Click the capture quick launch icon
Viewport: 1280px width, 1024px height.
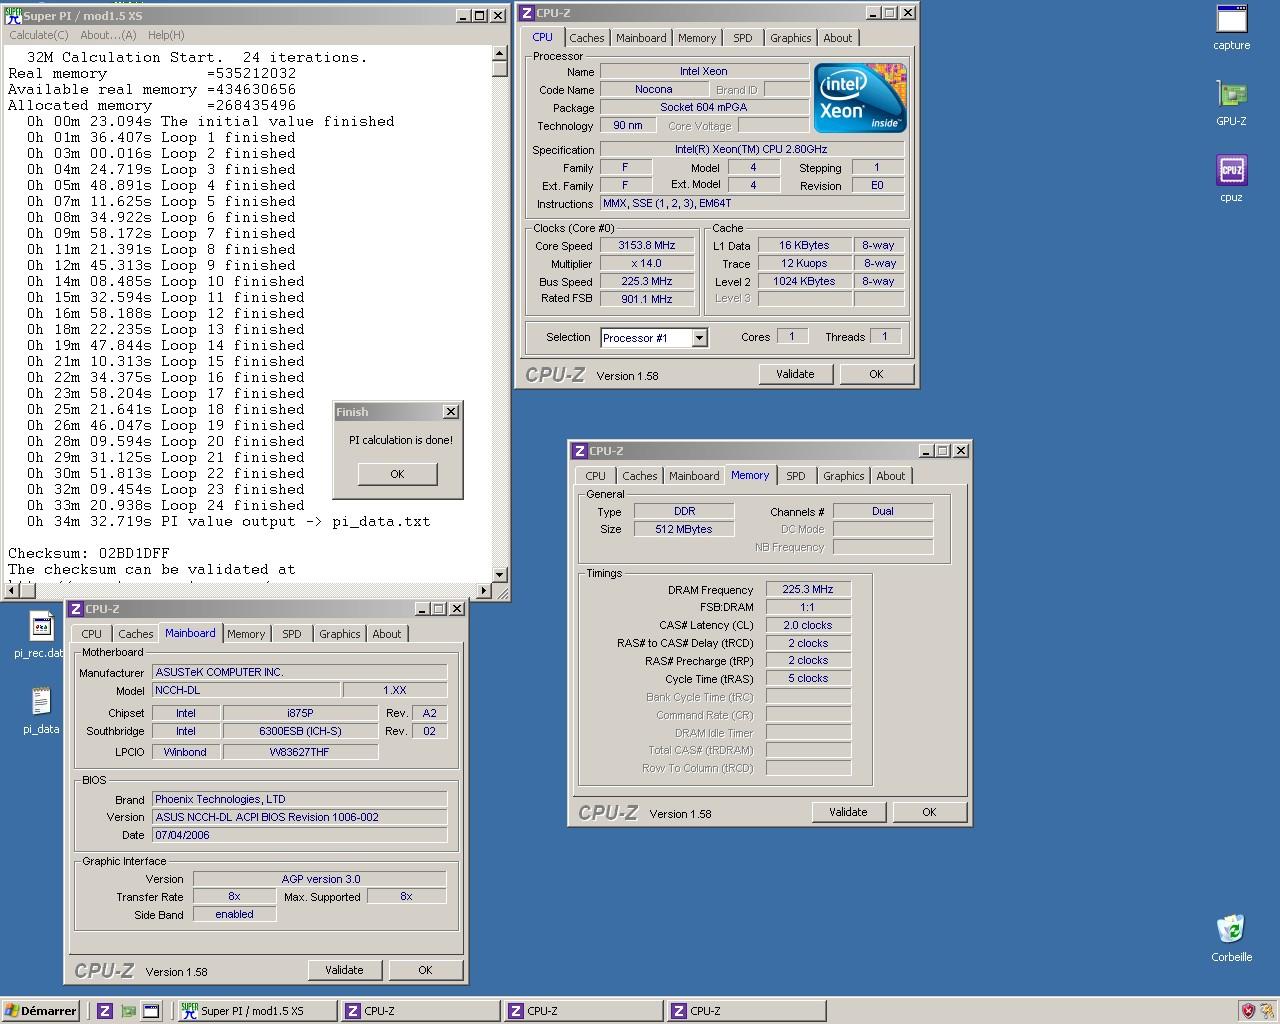click(151, 1011)
